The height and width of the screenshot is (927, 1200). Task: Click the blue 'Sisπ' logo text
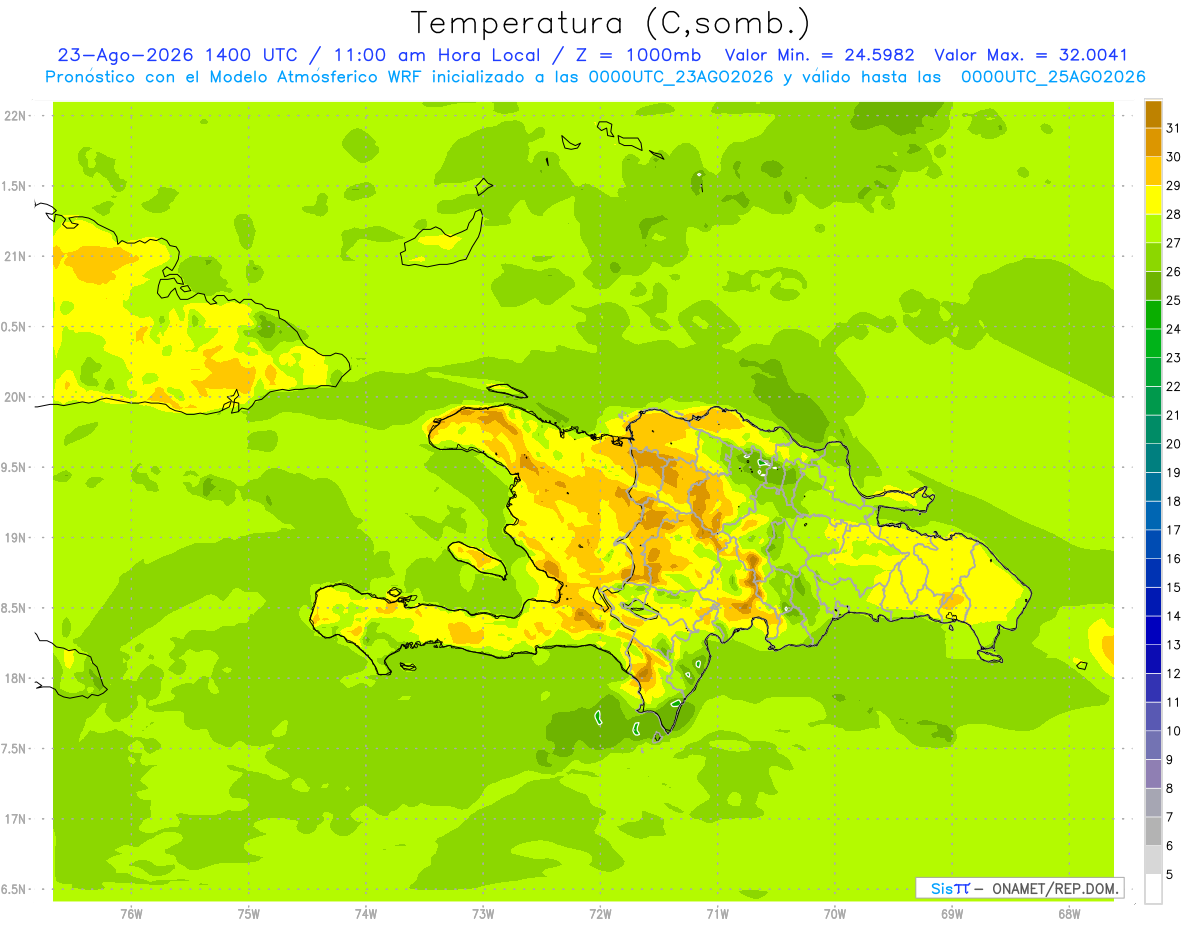pyautogui.click(x=950, y=888)
